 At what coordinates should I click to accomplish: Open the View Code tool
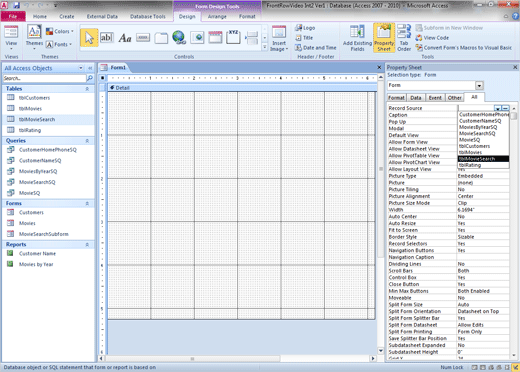432,38
